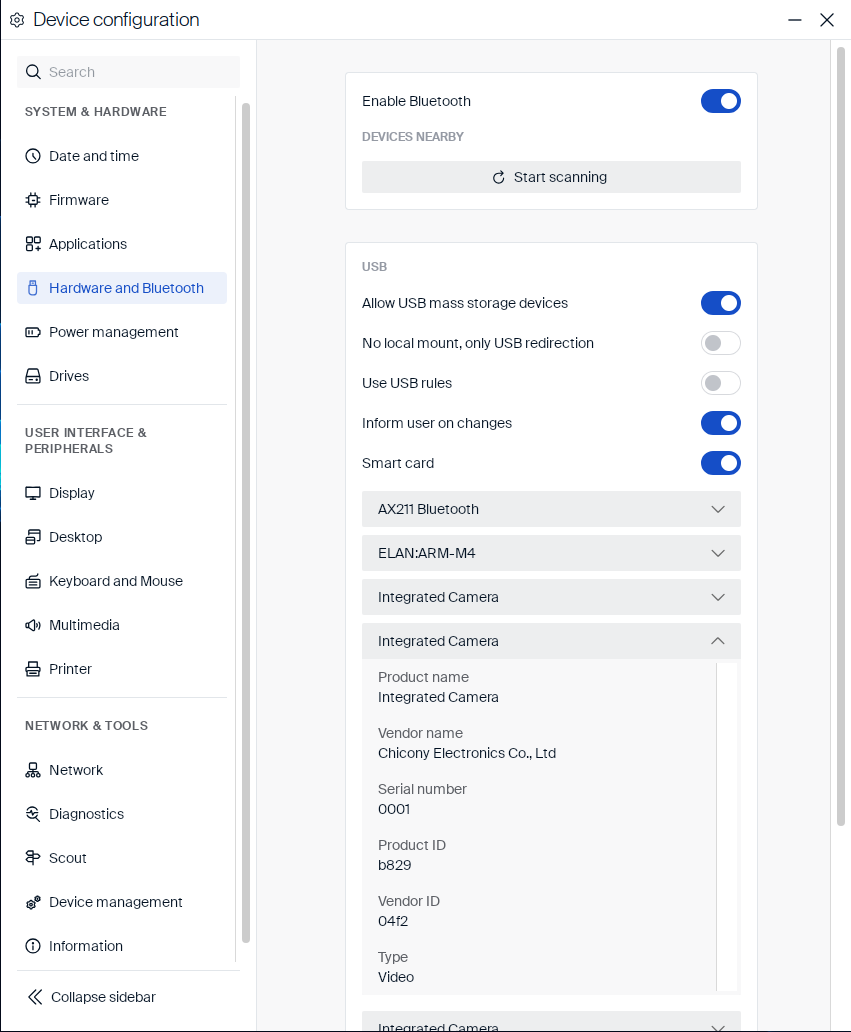Open the Drives icon in sidebar

[x=33, y=376]
